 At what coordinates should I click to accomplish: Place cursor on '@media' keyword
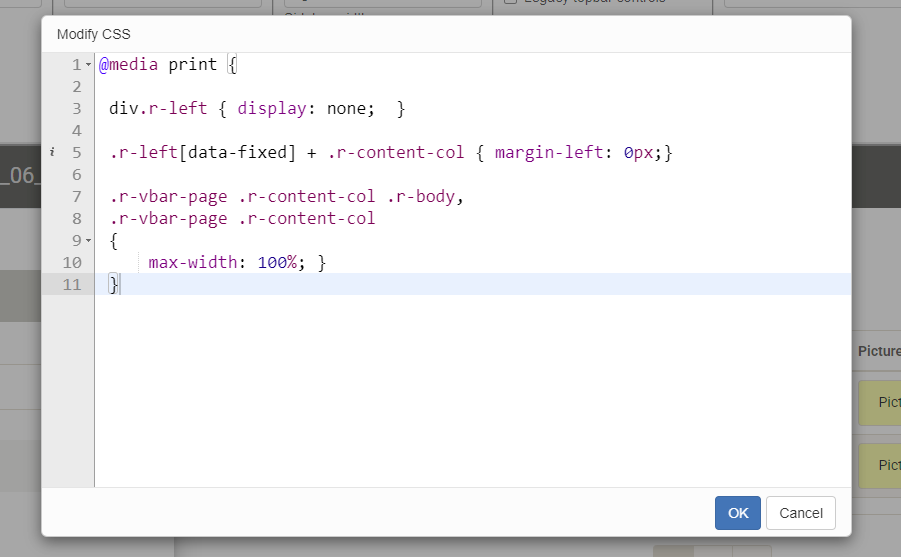tap(128, 64)
